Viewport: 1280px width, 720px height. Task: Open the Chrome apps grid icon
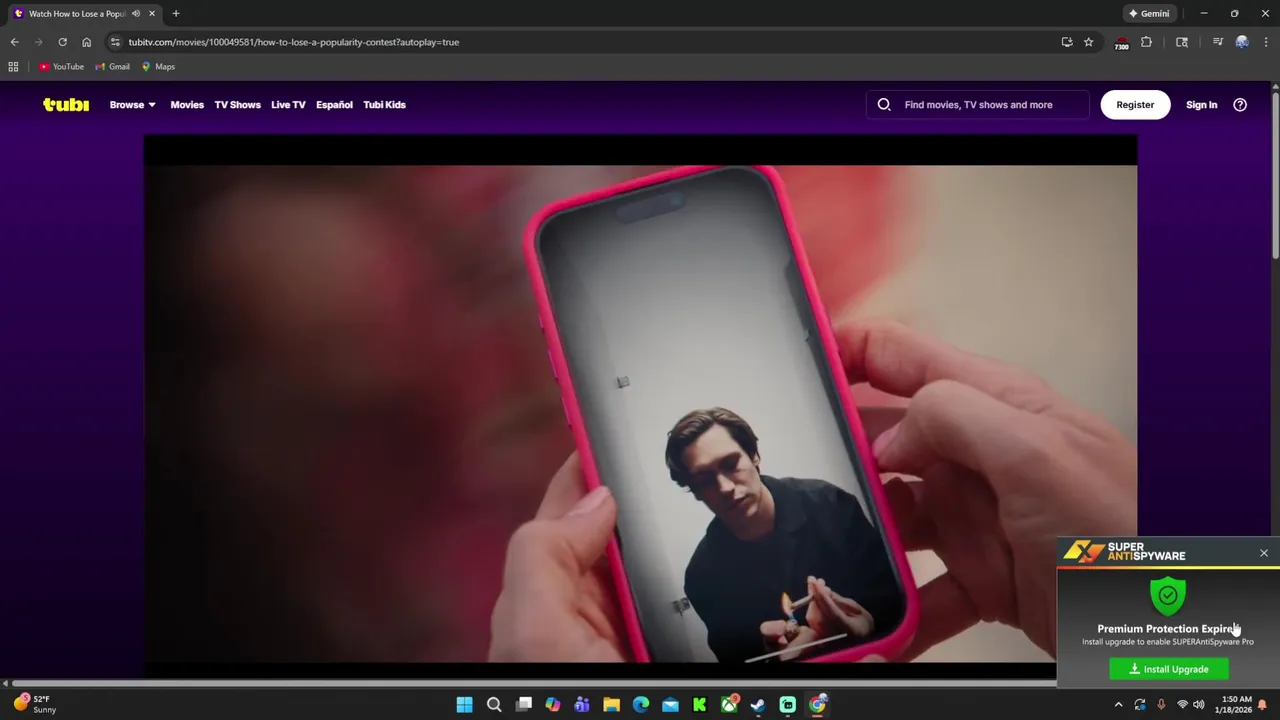[x=13, y=67]
